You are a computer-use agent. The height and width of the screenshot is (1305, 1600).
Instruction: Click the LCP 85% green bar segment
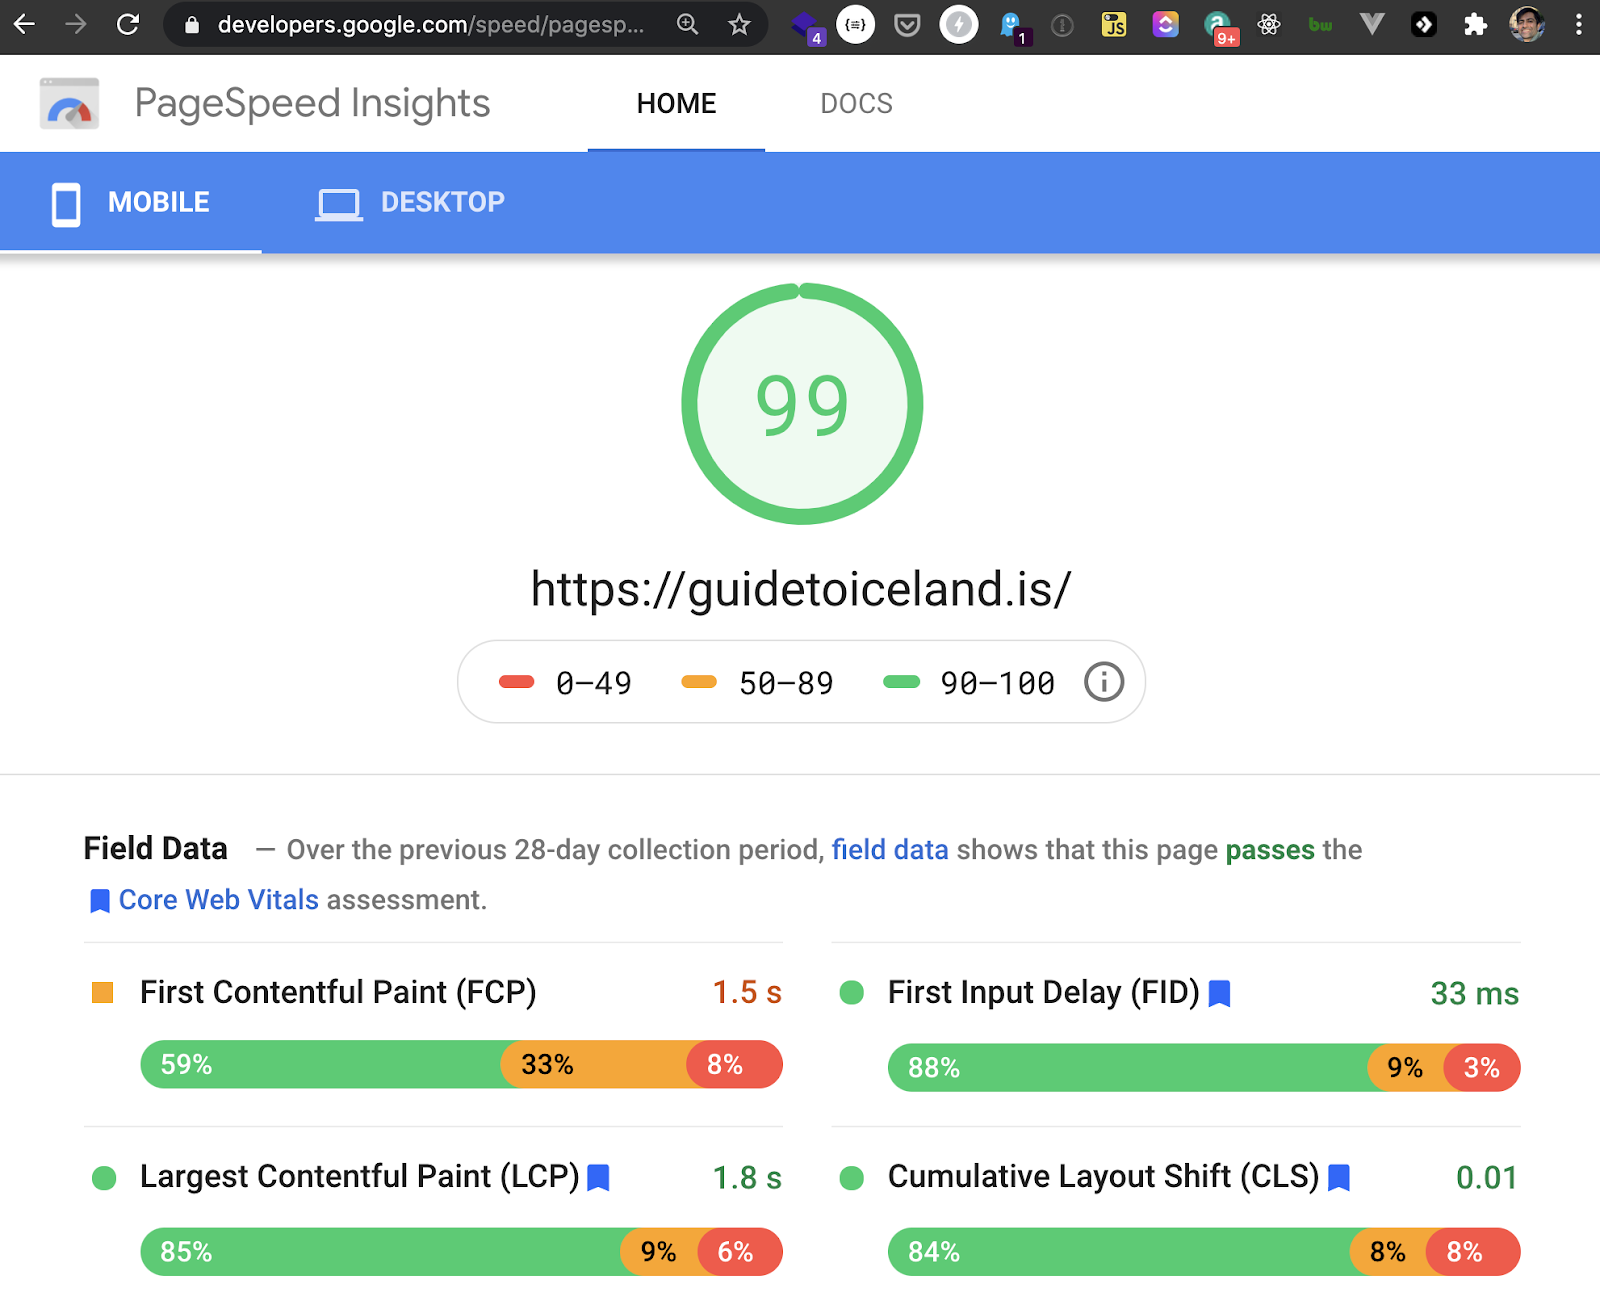(x=381, y=1251)
